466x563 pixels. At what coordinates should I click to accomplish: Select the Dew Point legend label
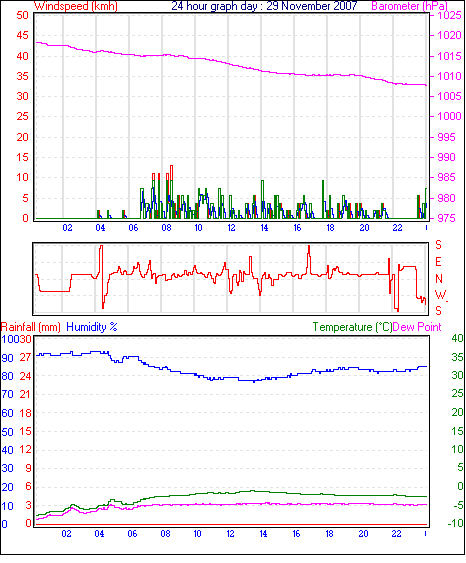[417, 327]
